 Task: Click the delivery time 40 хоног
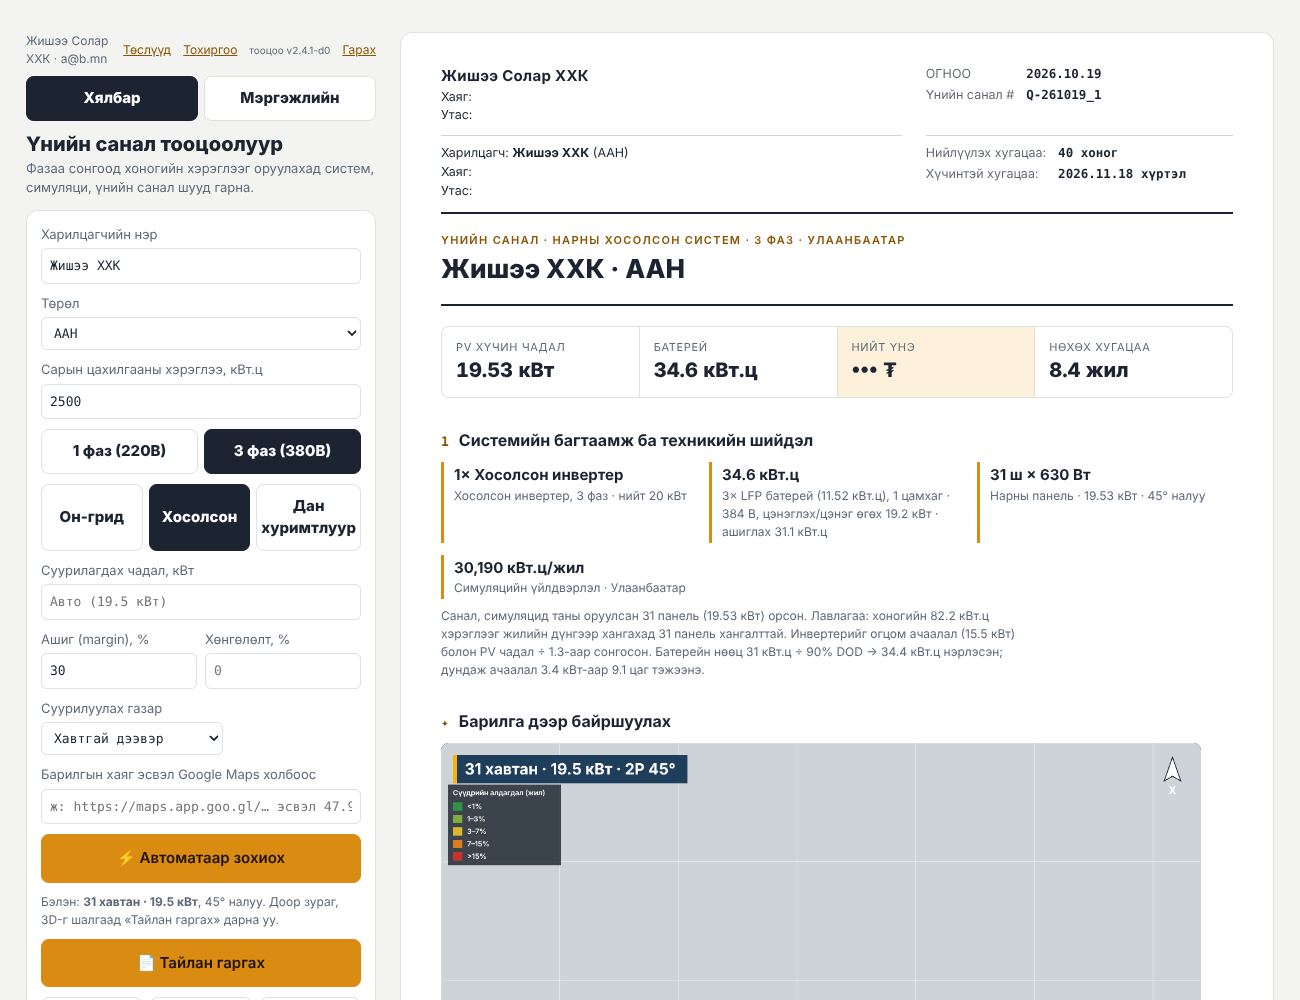[x=1088, y=153]
